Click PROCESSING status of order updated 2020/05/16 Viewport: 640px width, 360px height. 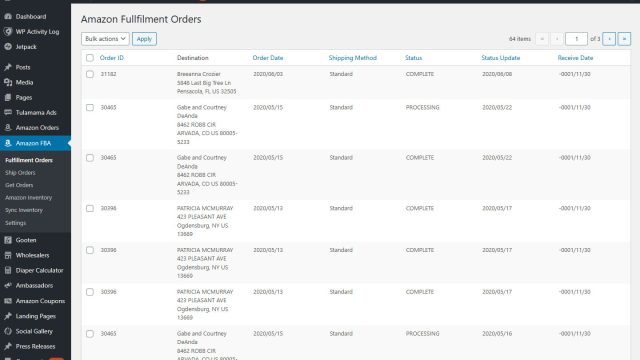point(422,333)
